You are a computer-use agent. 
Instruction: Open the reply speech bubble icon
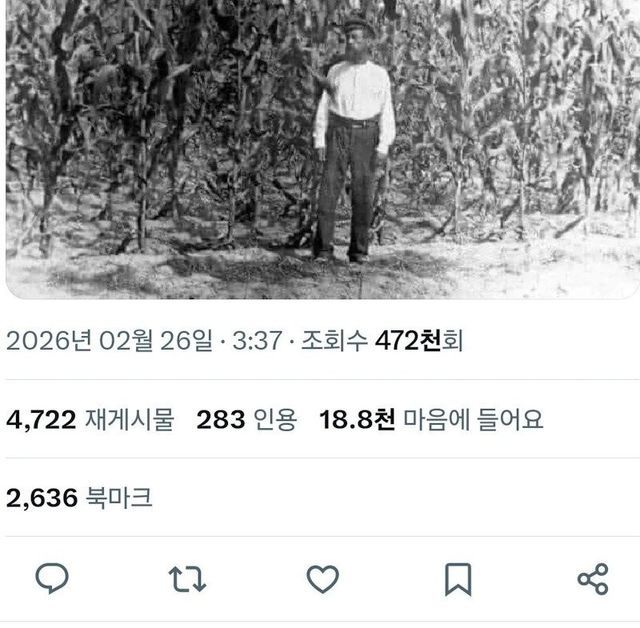pos(52,578)
